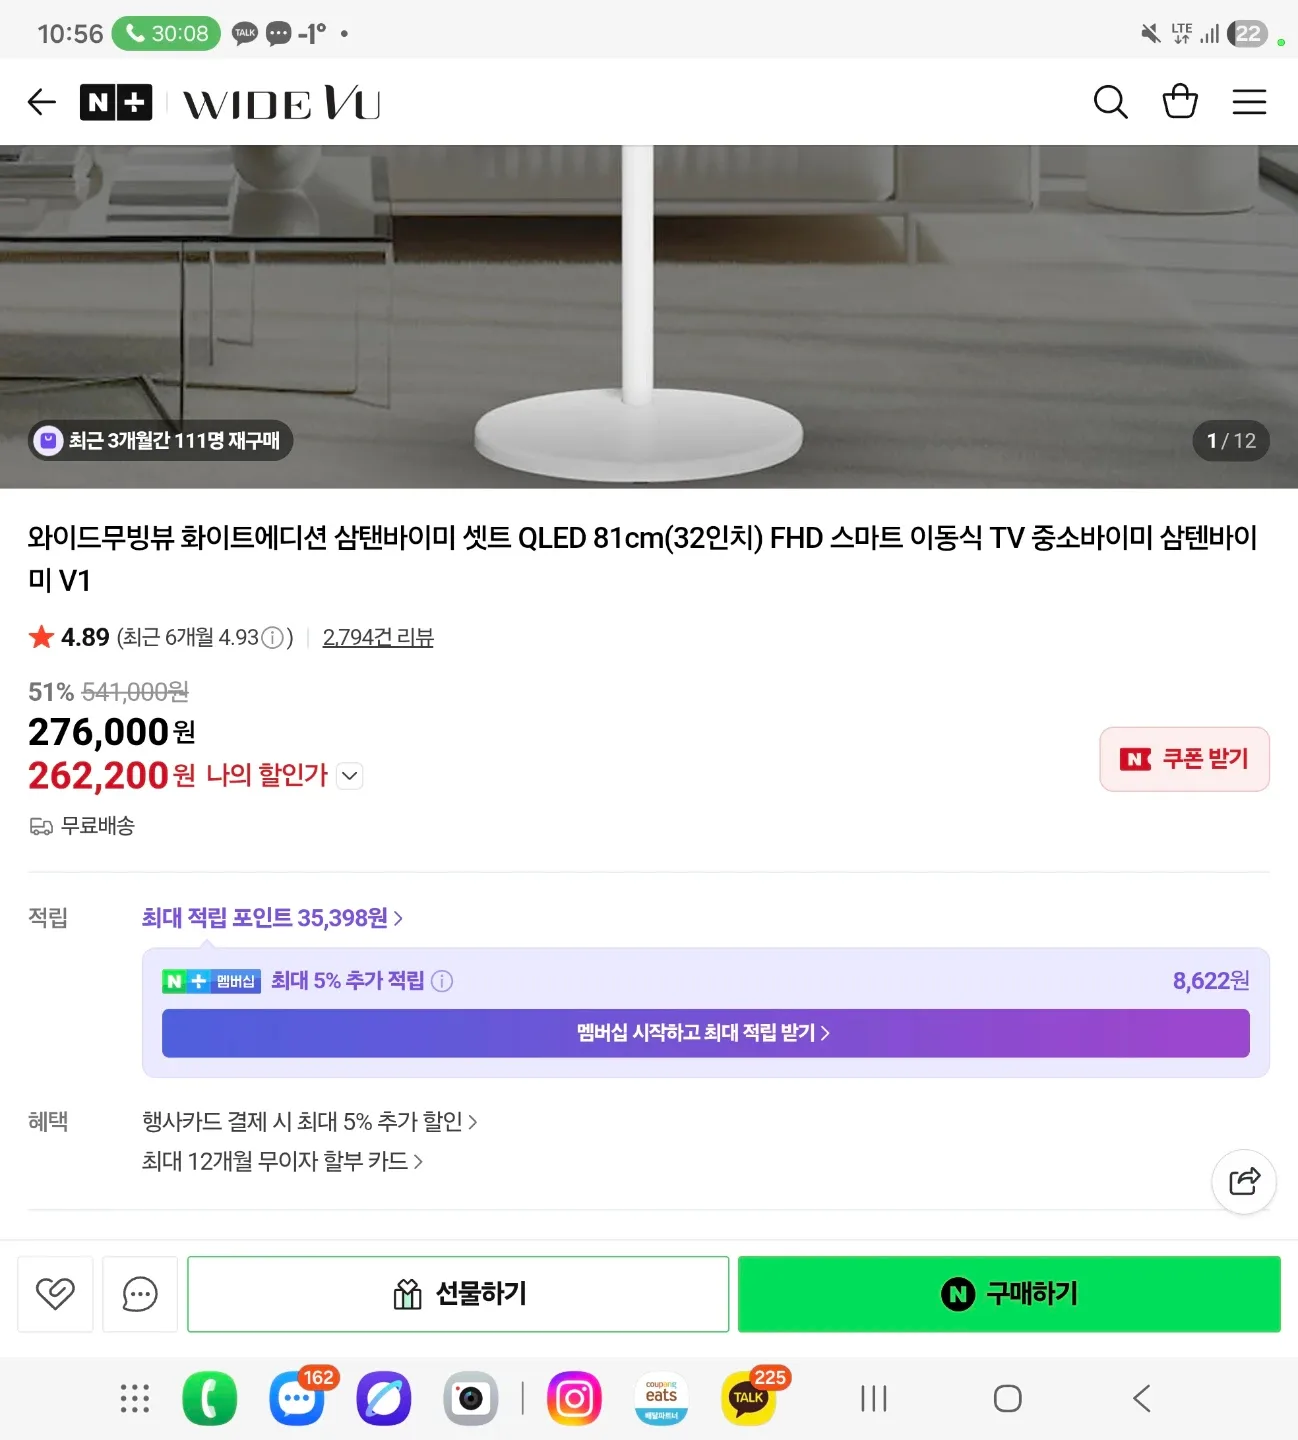Expand 최대 적립 포인트 35,398원
1298x1440 pixels.
pyautogui.click(x=272, y=918)
